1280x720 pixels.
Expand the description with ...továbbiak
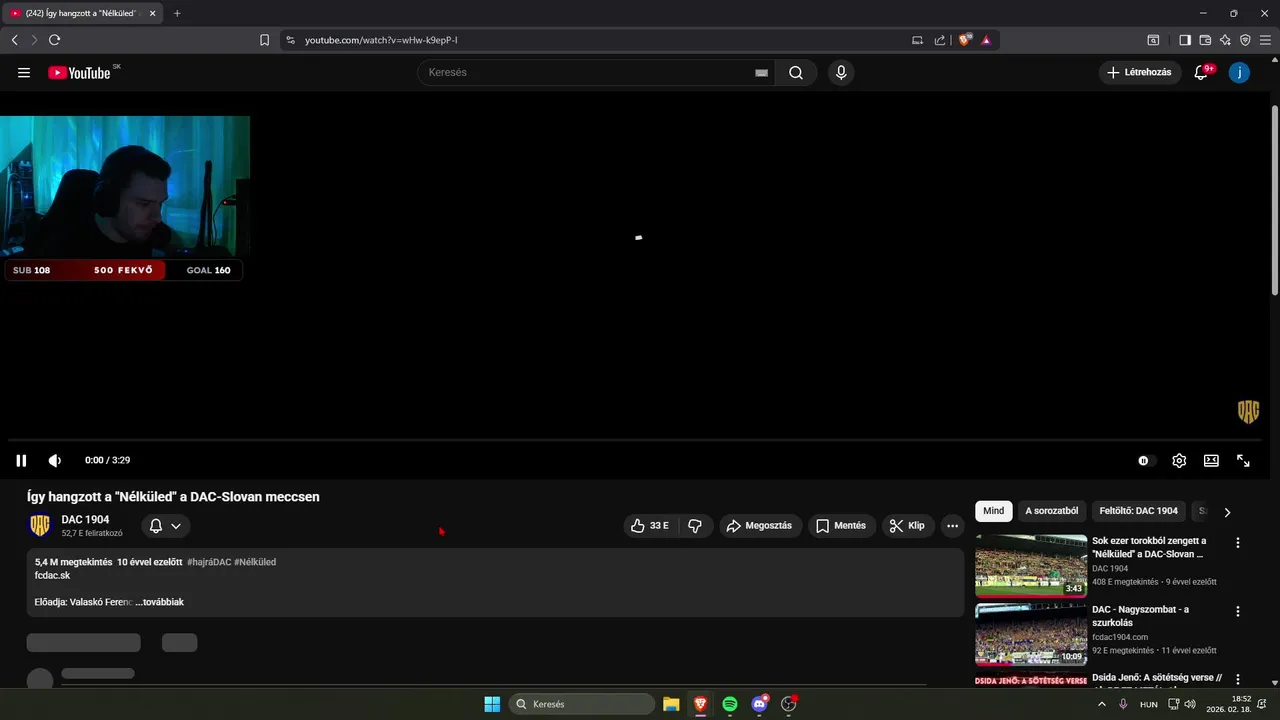coord(159,602)
